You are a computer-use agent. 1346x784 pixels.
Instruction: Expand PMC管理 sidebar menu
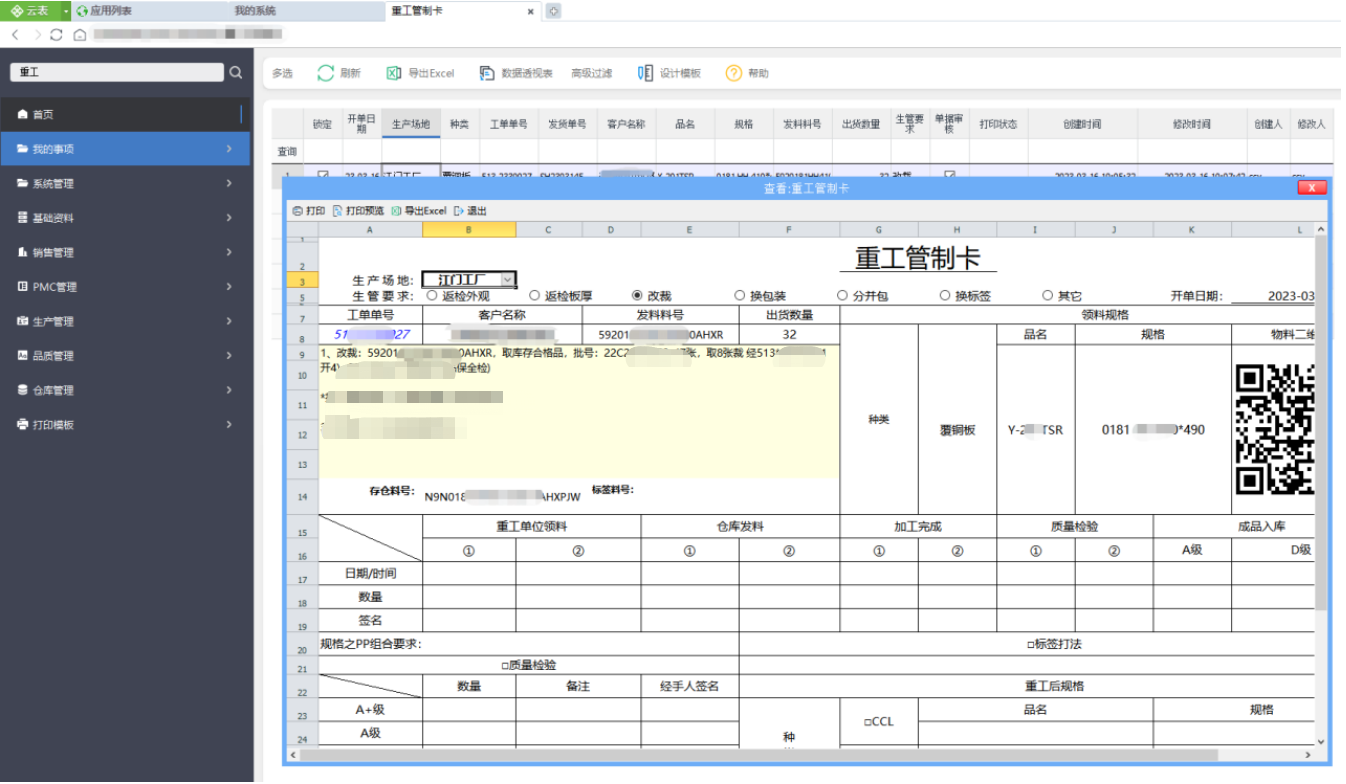(125, 287)
